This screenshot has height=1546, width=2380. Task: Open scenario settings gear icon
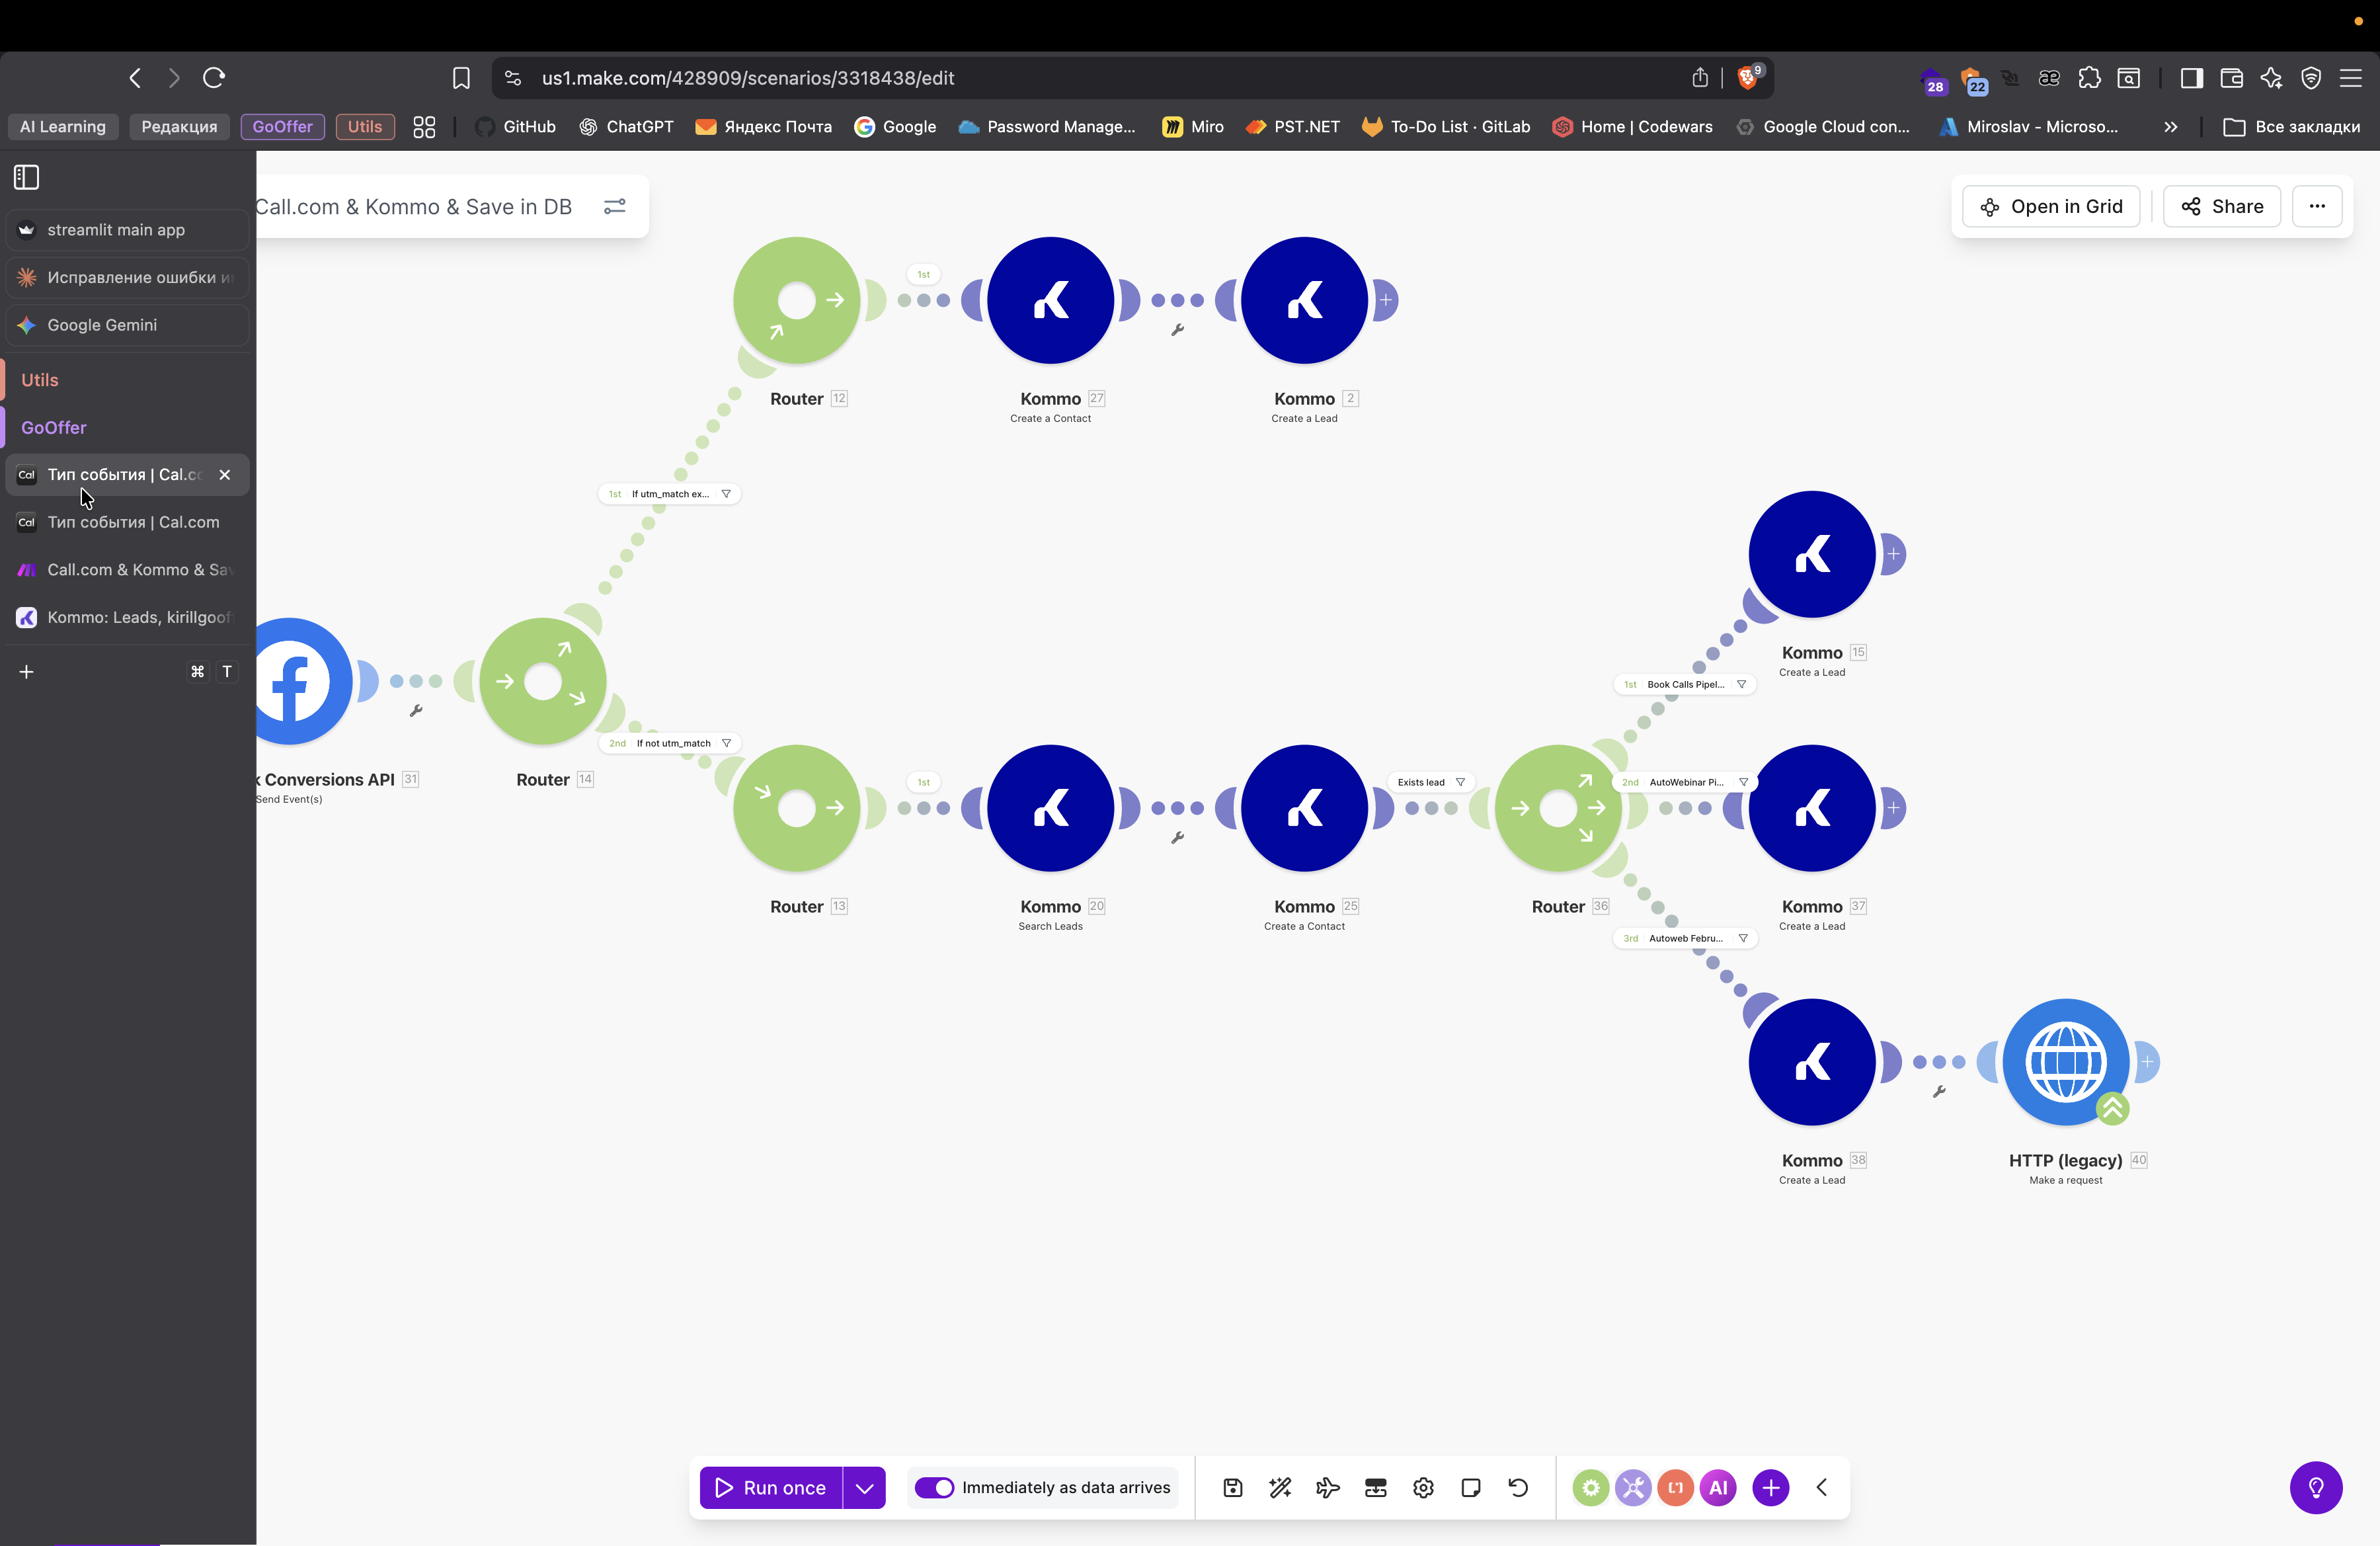tap(1423, 1488)
